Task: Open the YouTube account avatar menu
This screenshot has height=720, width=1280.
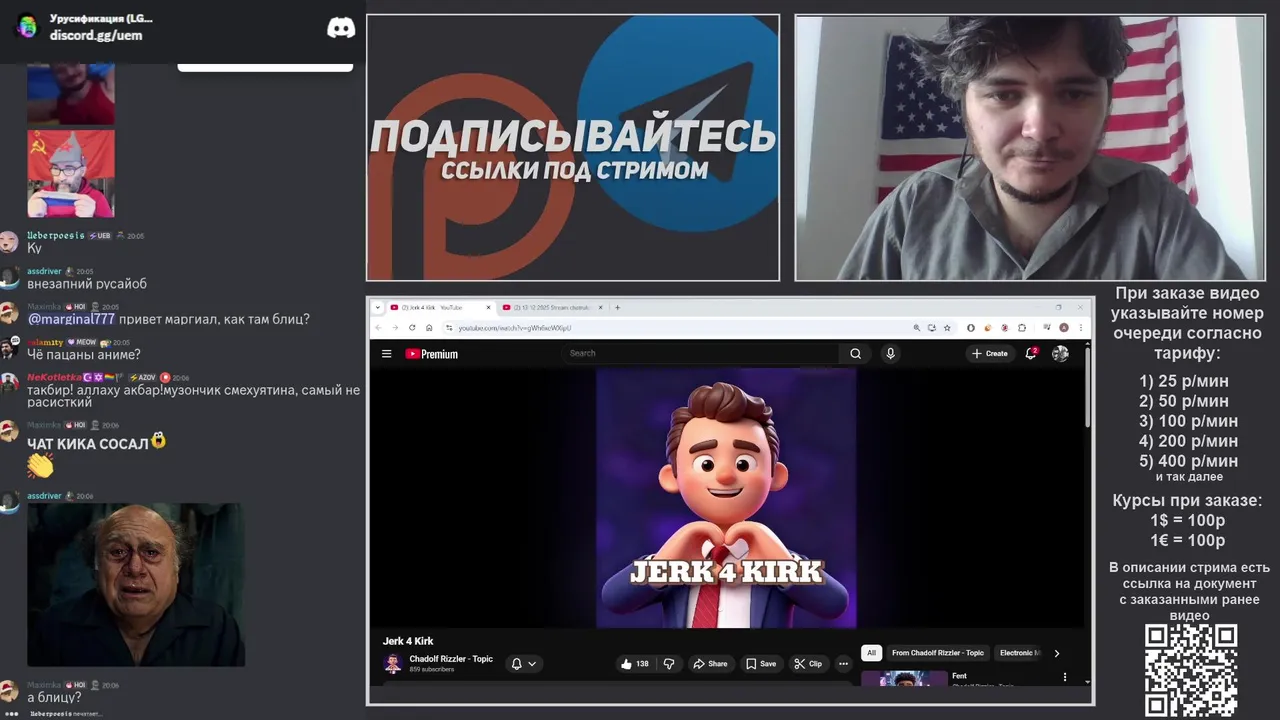Action: (1060, 353)
